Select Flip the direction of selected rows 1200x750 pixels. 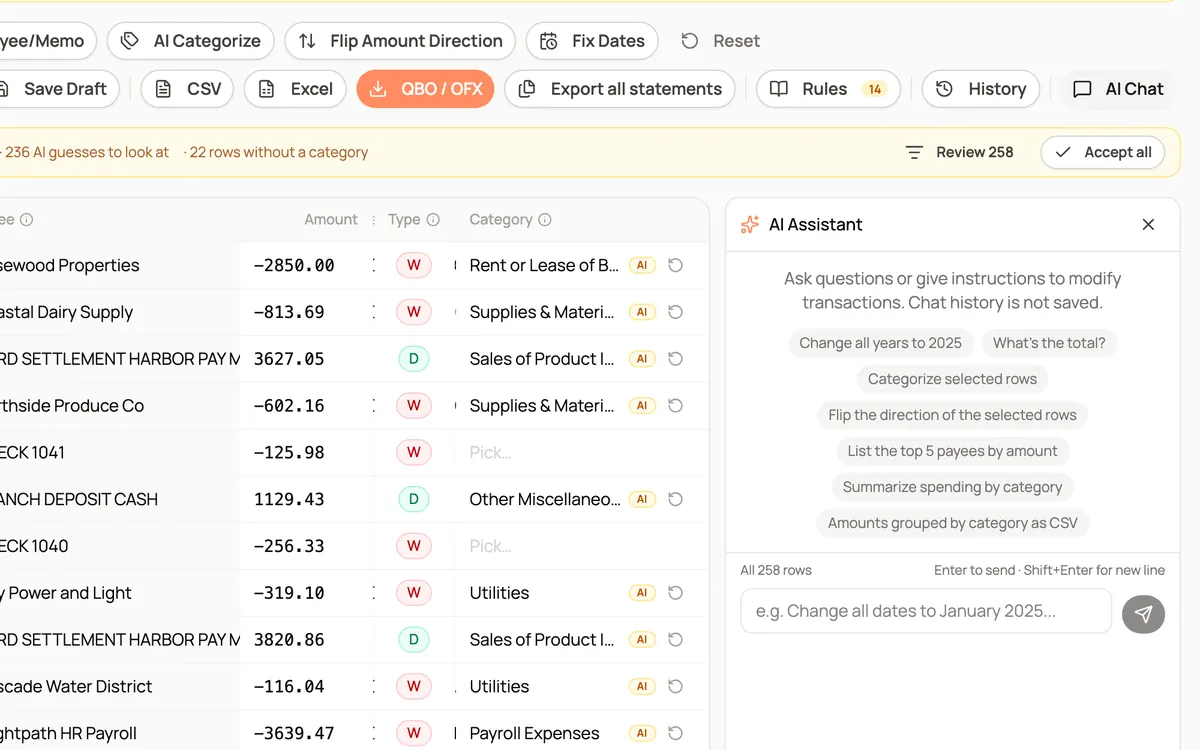tap(952, 415)
